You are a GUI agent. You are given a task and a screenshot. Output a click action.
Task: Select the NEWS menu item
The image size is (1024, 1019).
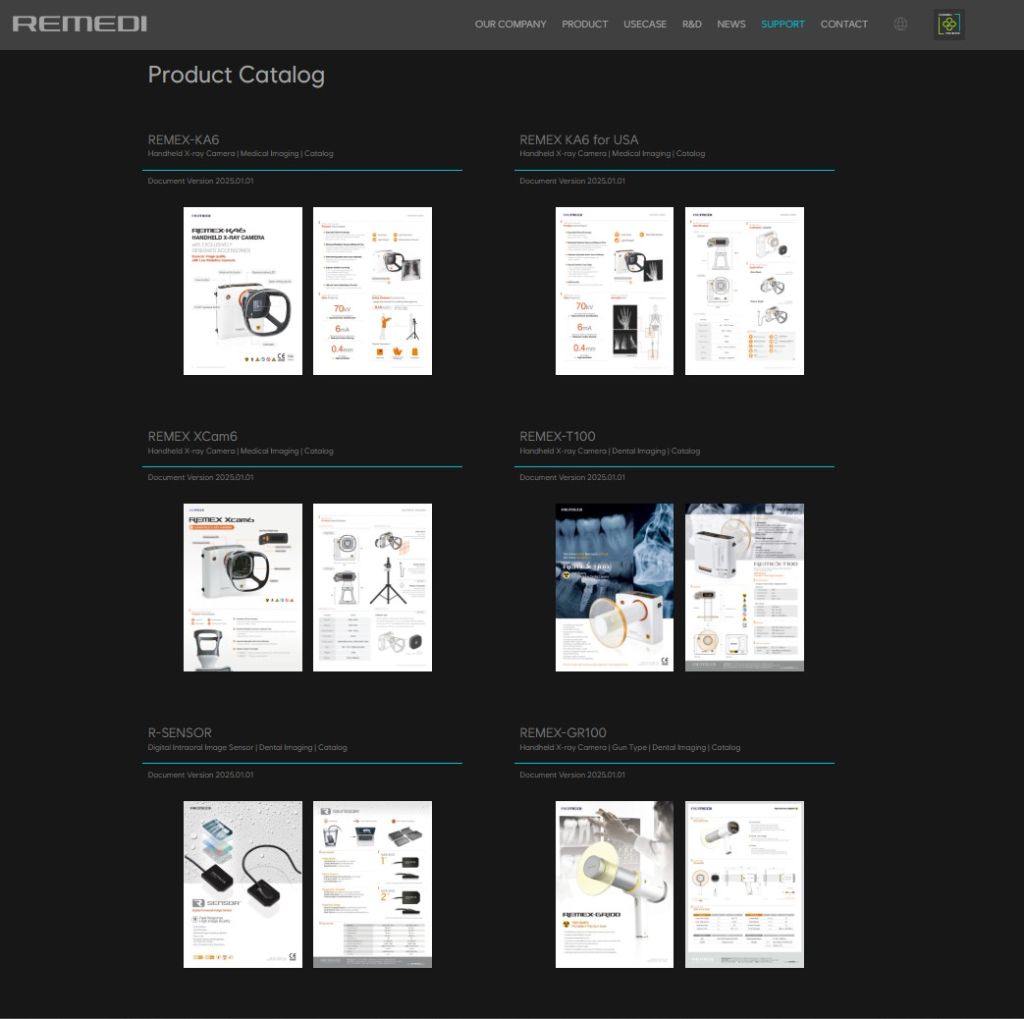coord(731,24)
